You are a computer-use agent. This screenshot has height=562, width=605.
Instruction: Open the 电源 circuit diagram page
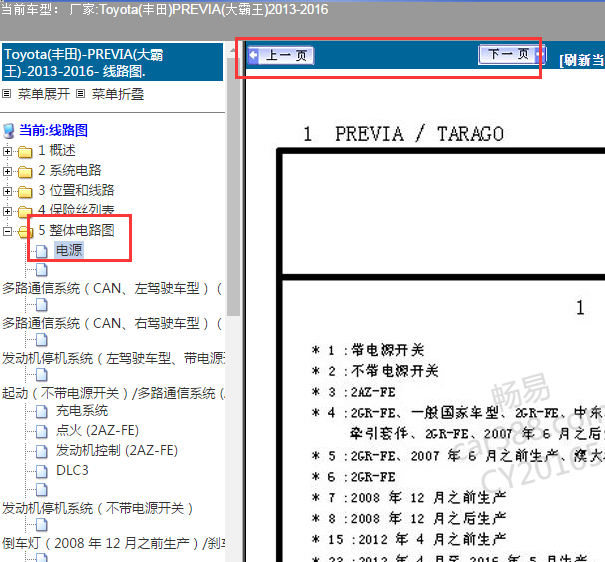(69, 250)
